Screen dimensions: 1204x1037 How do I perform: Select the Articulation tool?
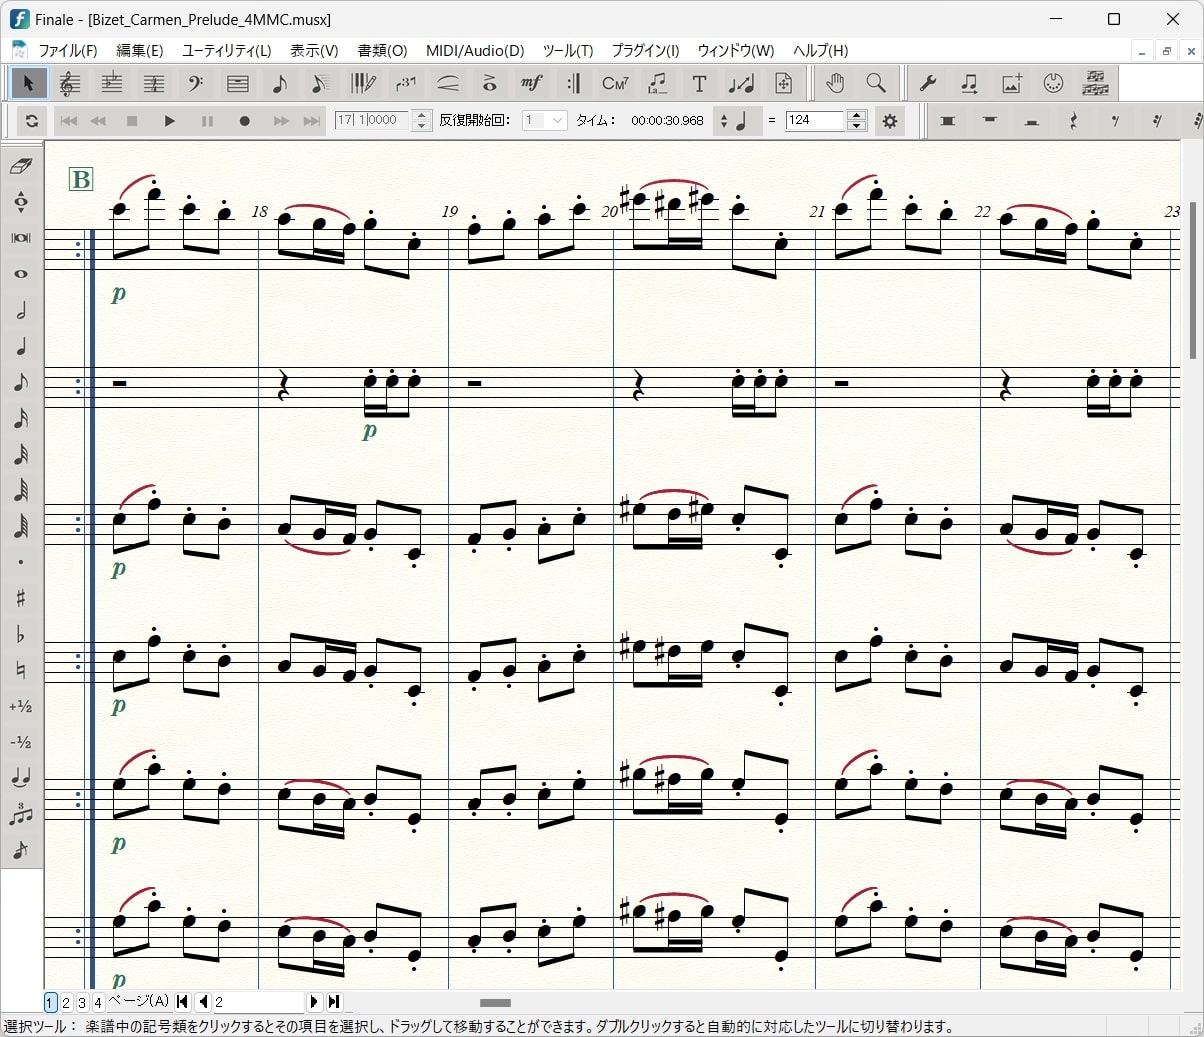(x=489, y=84)
